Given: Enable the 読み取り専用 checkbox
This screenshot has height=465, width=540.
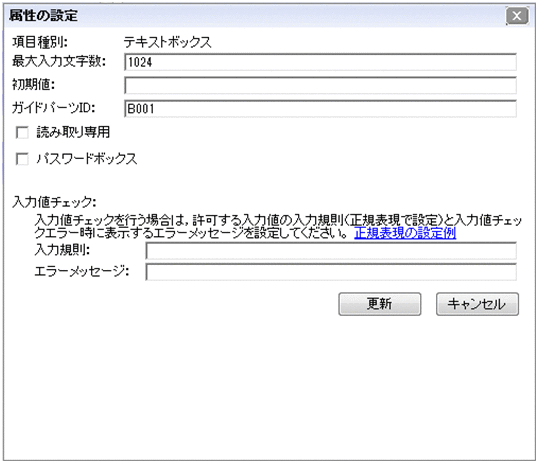Looking at the screenshot, I should coord(22,133).
